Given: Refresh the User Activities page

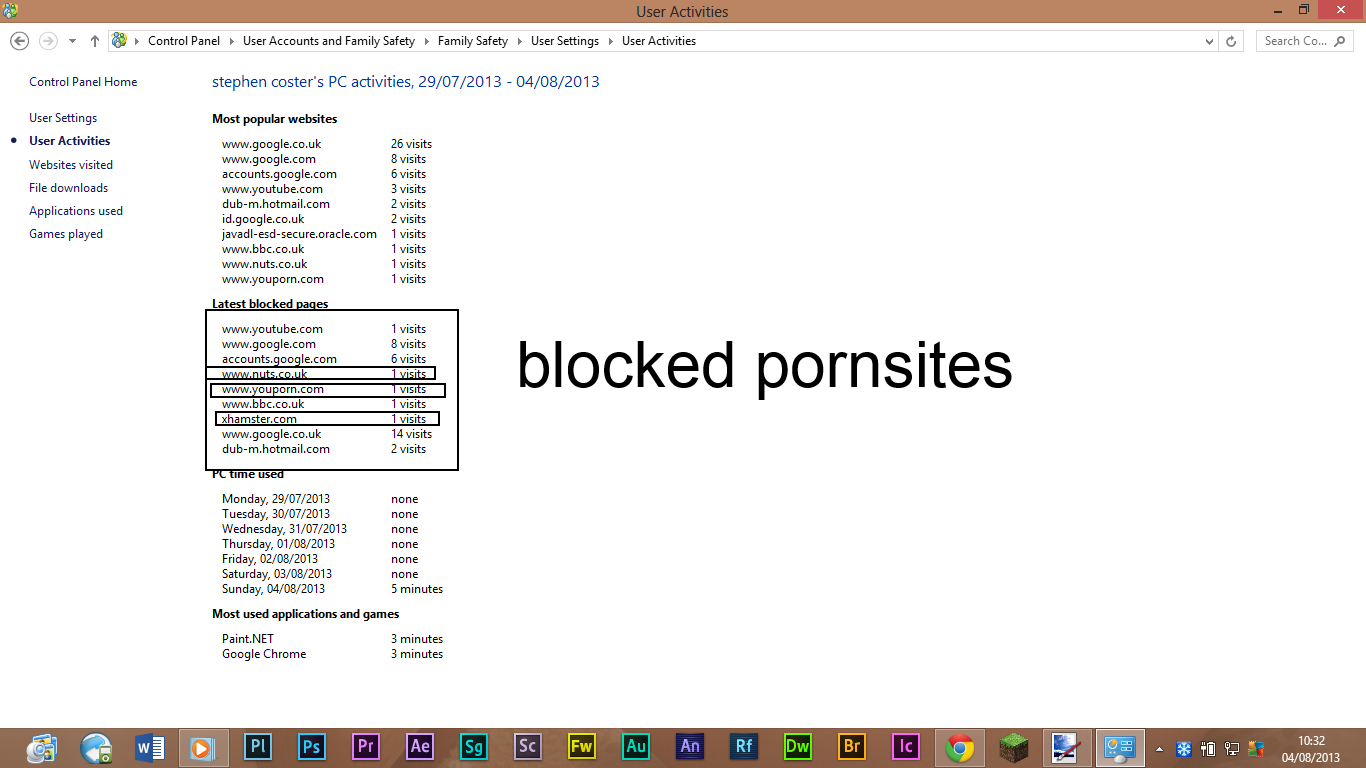Looking at the screenshot, I should pos(1231,41).
